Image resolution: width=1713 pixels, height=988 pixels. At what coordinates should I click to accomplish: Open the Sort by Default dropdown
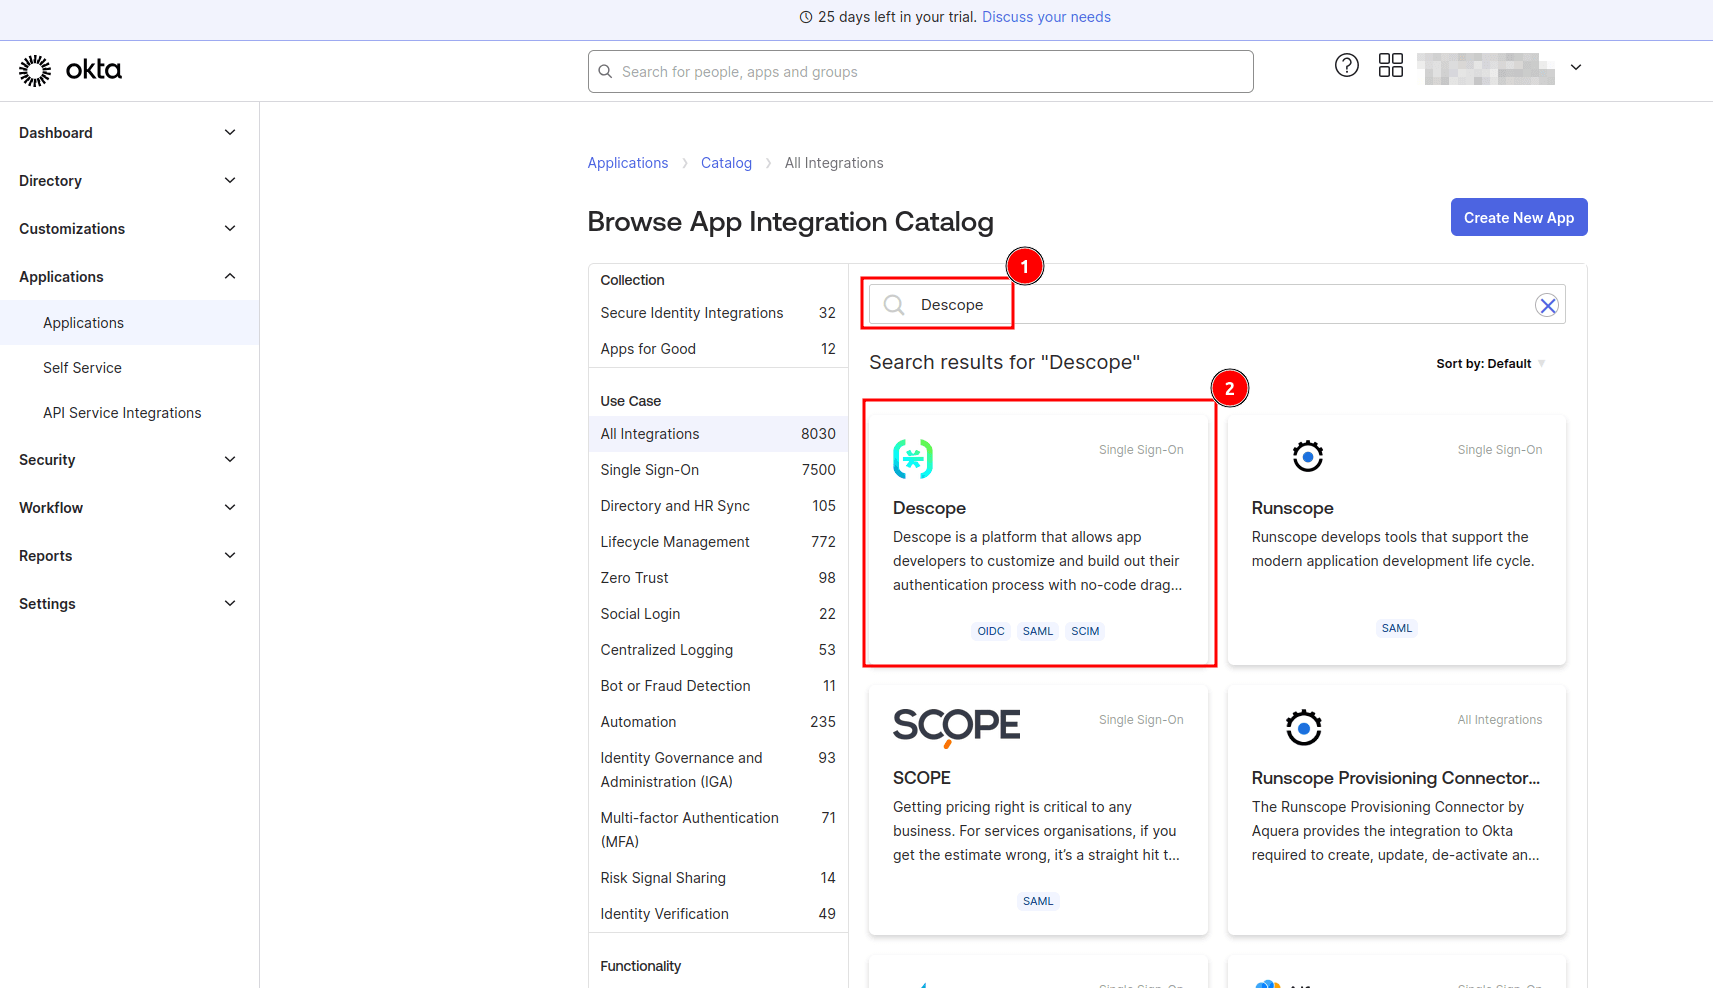click(1489, 364)
